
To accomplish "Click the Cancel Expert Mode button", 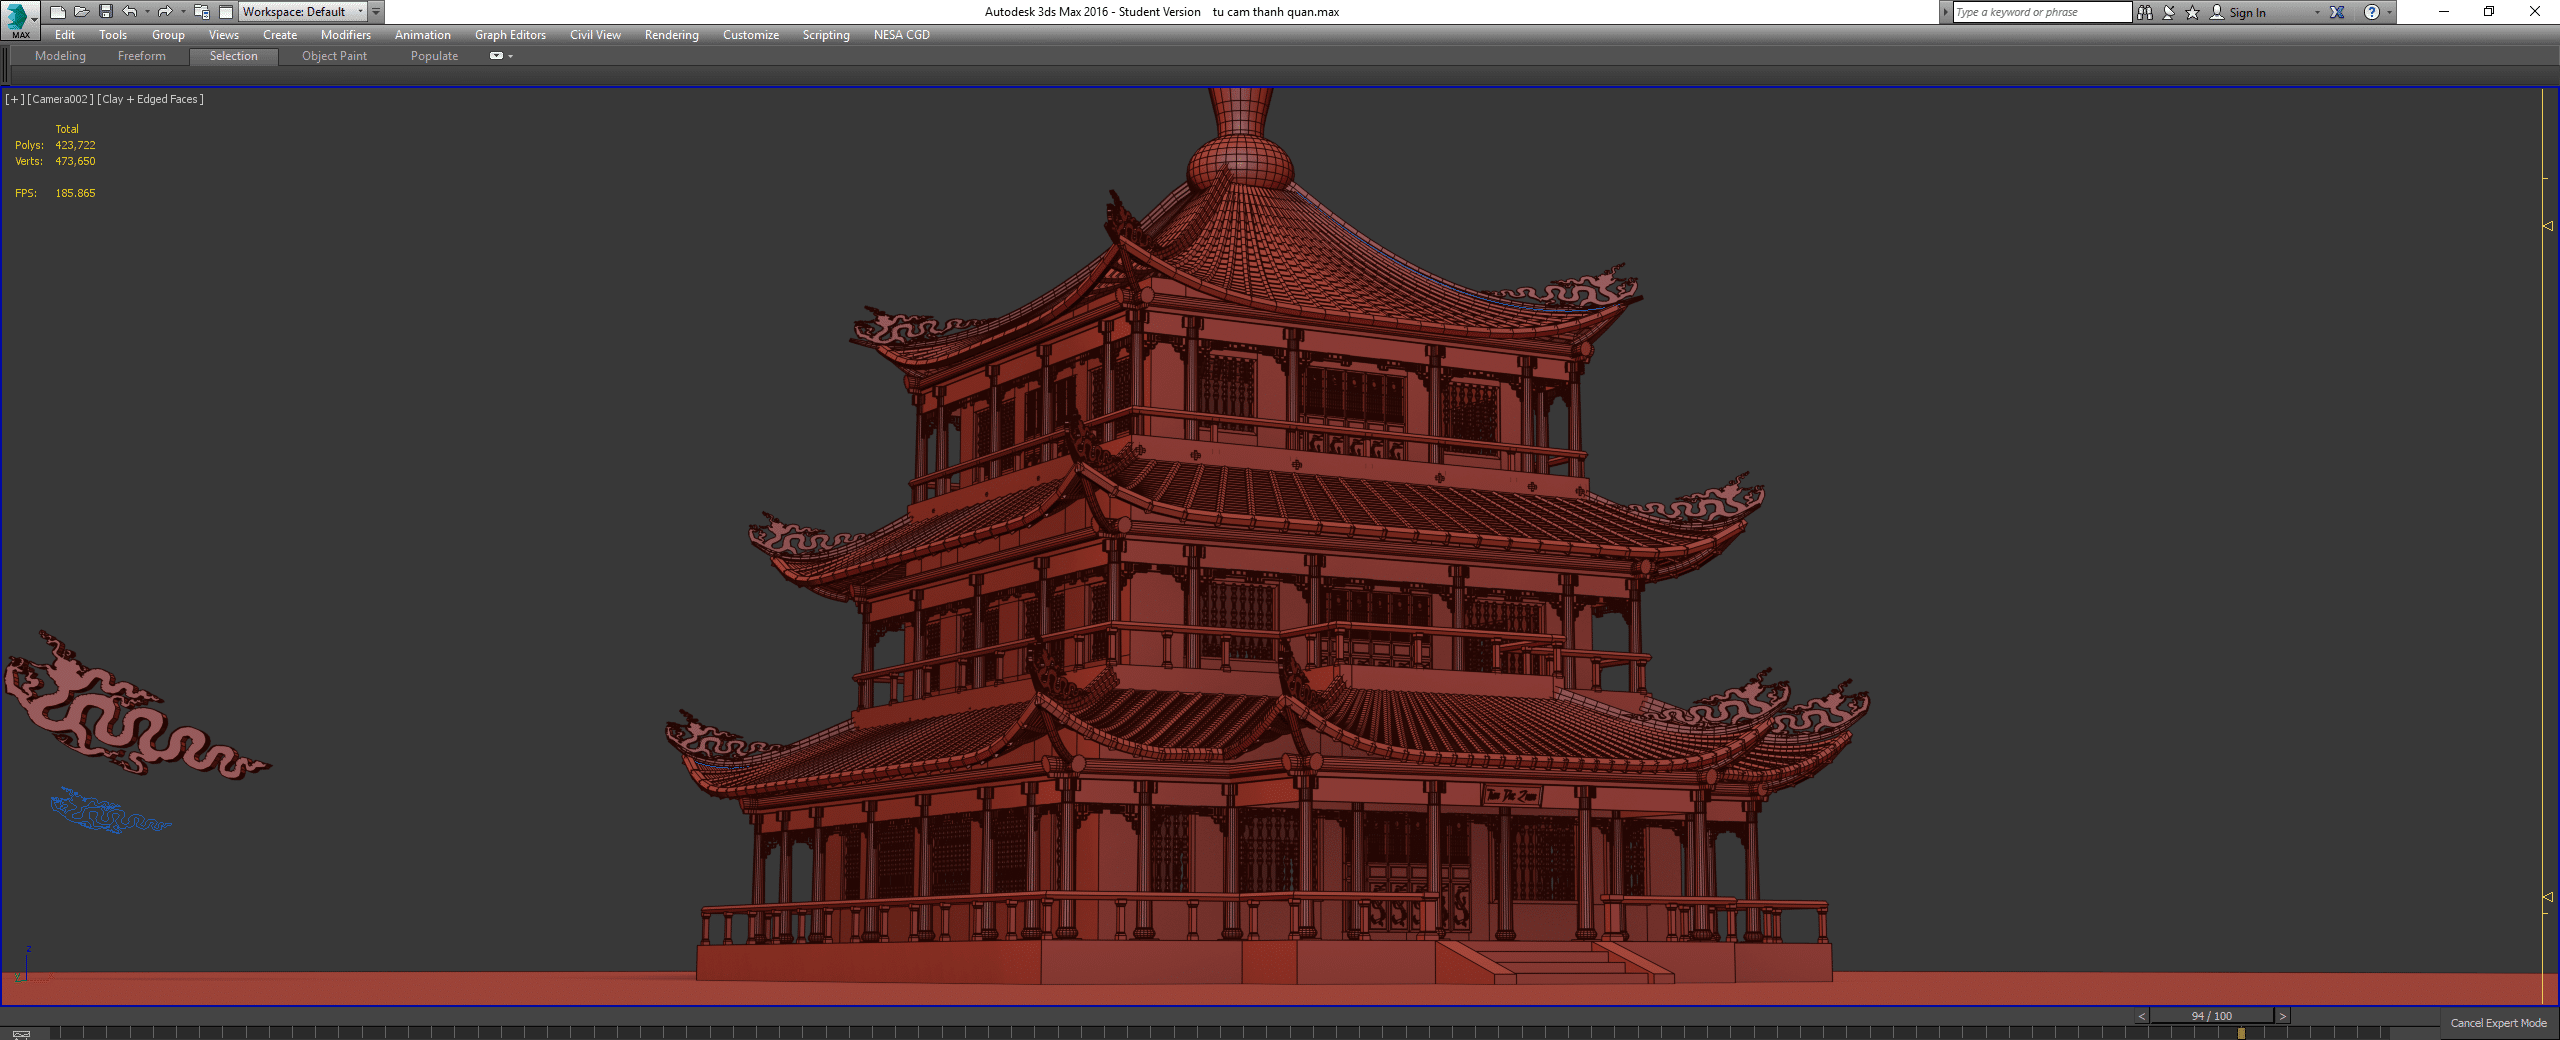I will 2498,1023.
